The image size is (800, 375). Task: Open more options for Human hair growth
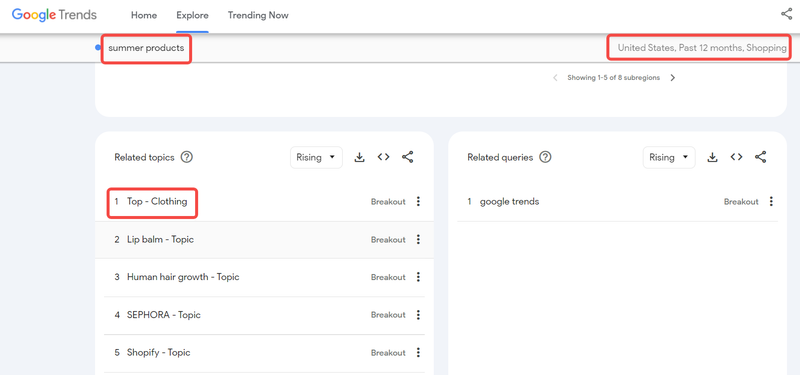418,277
